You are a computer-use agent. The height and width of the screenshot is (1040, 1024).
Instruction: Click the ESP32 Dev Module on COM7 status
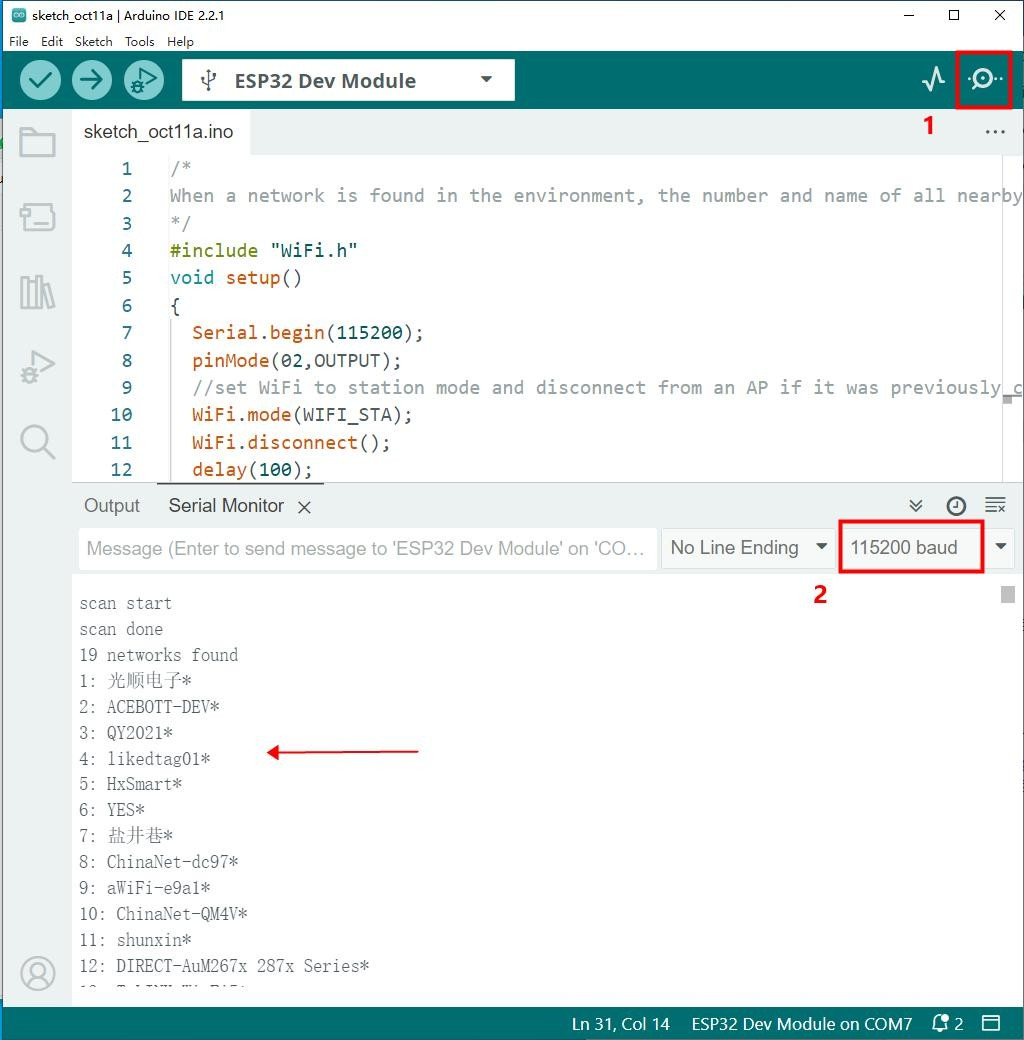pos(802,1023)
